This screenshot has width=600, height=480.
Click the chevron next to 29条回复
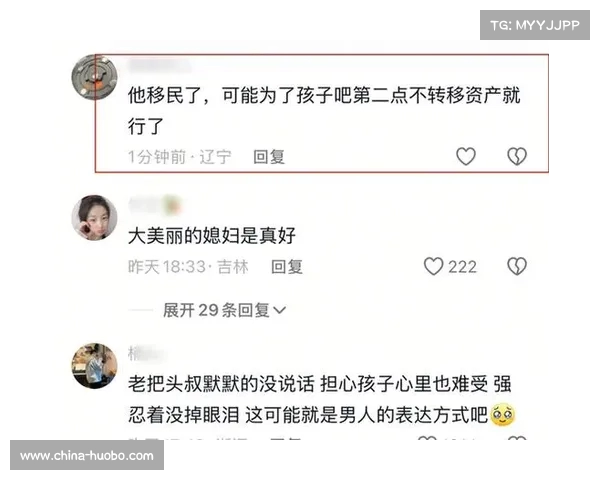click(280, 310)
